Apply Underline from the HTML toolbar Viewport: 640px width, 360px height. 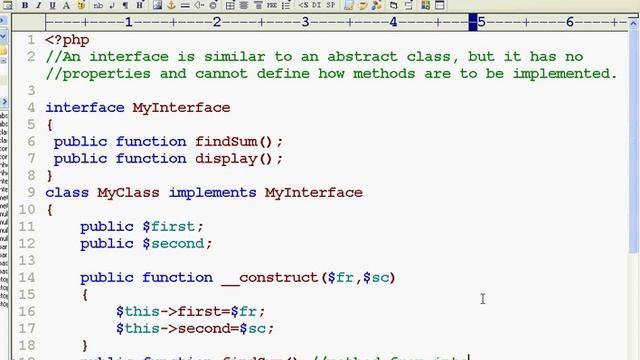click(52, 5)
